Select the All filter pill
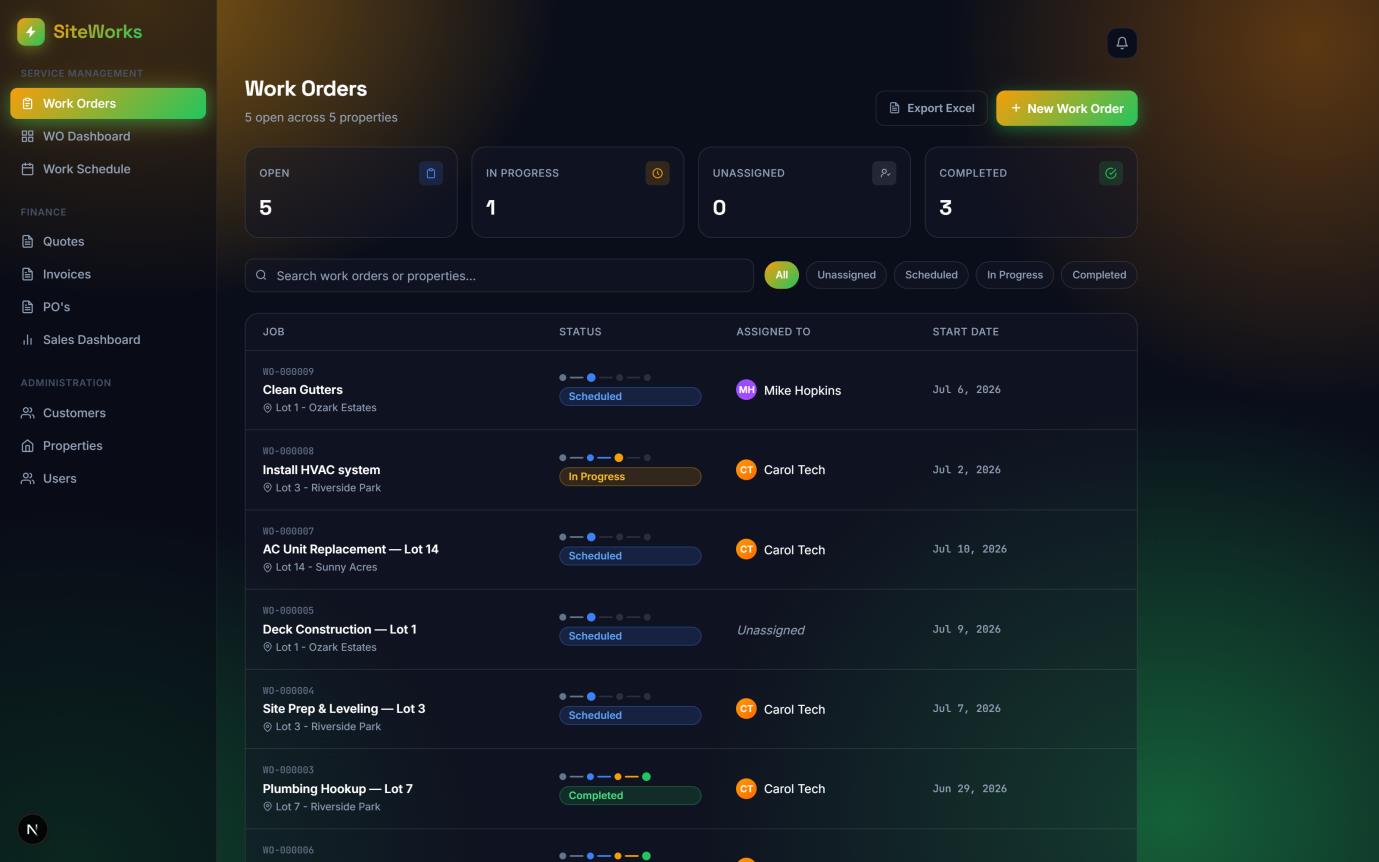The image size is (1379, 862). coord(782,275)
